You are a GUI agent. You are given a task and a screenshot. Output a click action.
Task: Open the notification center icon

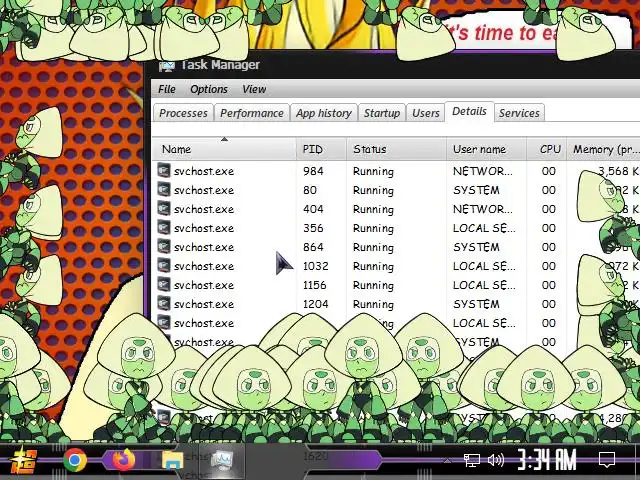(607, 460)
